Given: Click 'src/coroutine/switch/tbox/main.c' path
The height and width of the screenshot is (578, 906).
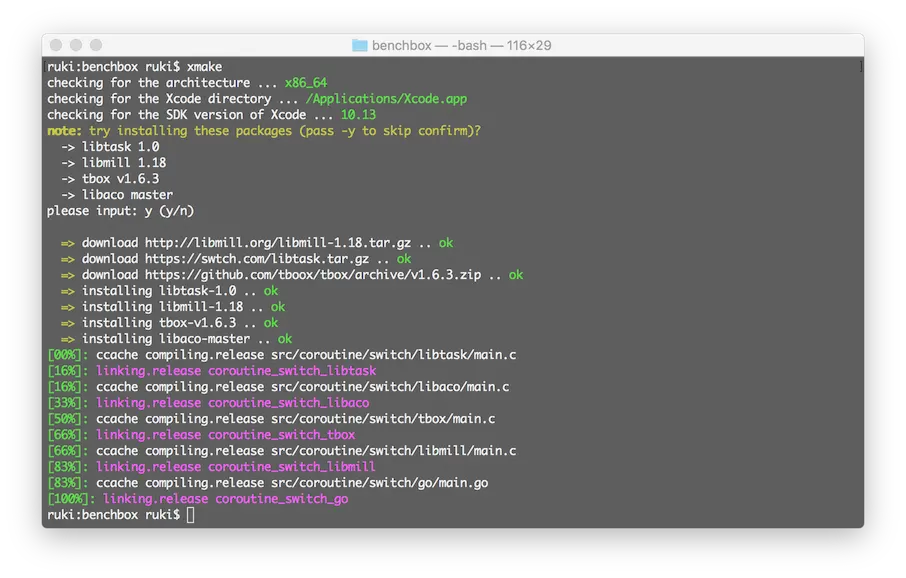Looking at the screenshot, I should tap(383, 418).
